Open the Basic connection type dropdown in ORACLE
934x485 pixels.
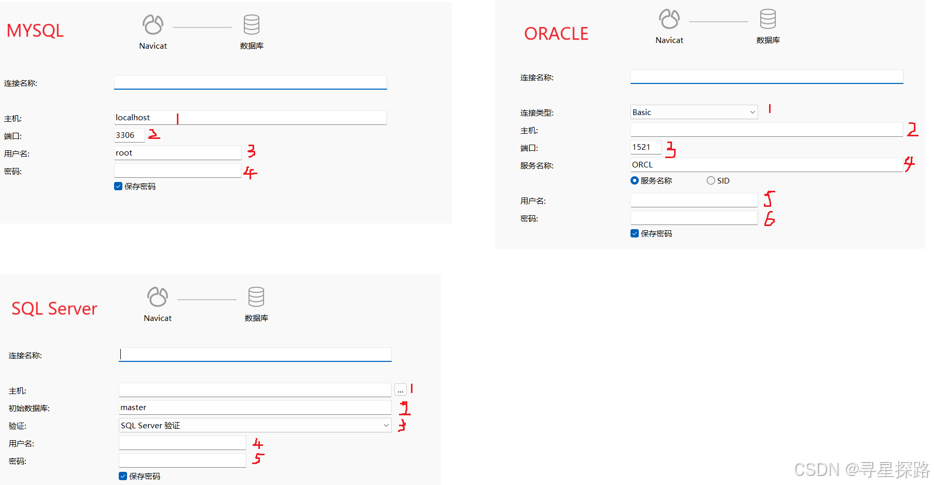click(694, 112)
